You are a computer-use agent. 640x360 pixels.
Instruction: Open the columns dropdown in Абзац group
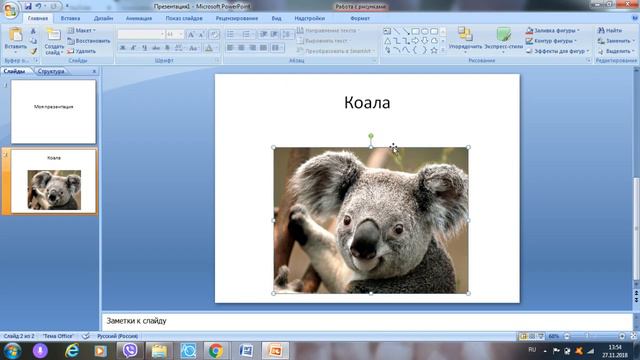pyautogui.click(x=277, y=48)
